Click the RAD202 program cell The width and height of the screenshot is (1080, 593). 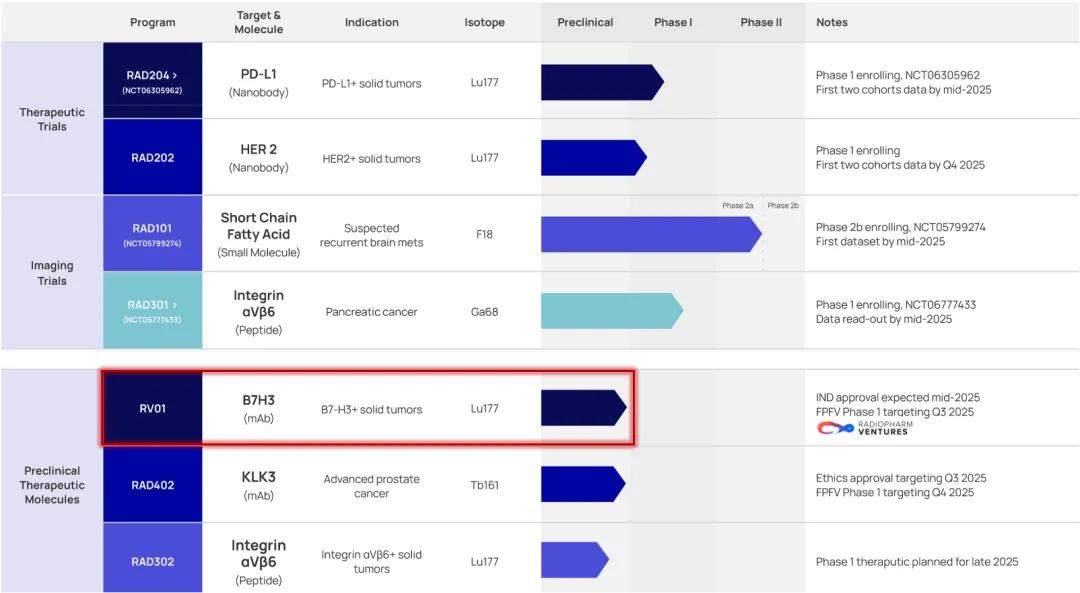(x=152, y=157)
